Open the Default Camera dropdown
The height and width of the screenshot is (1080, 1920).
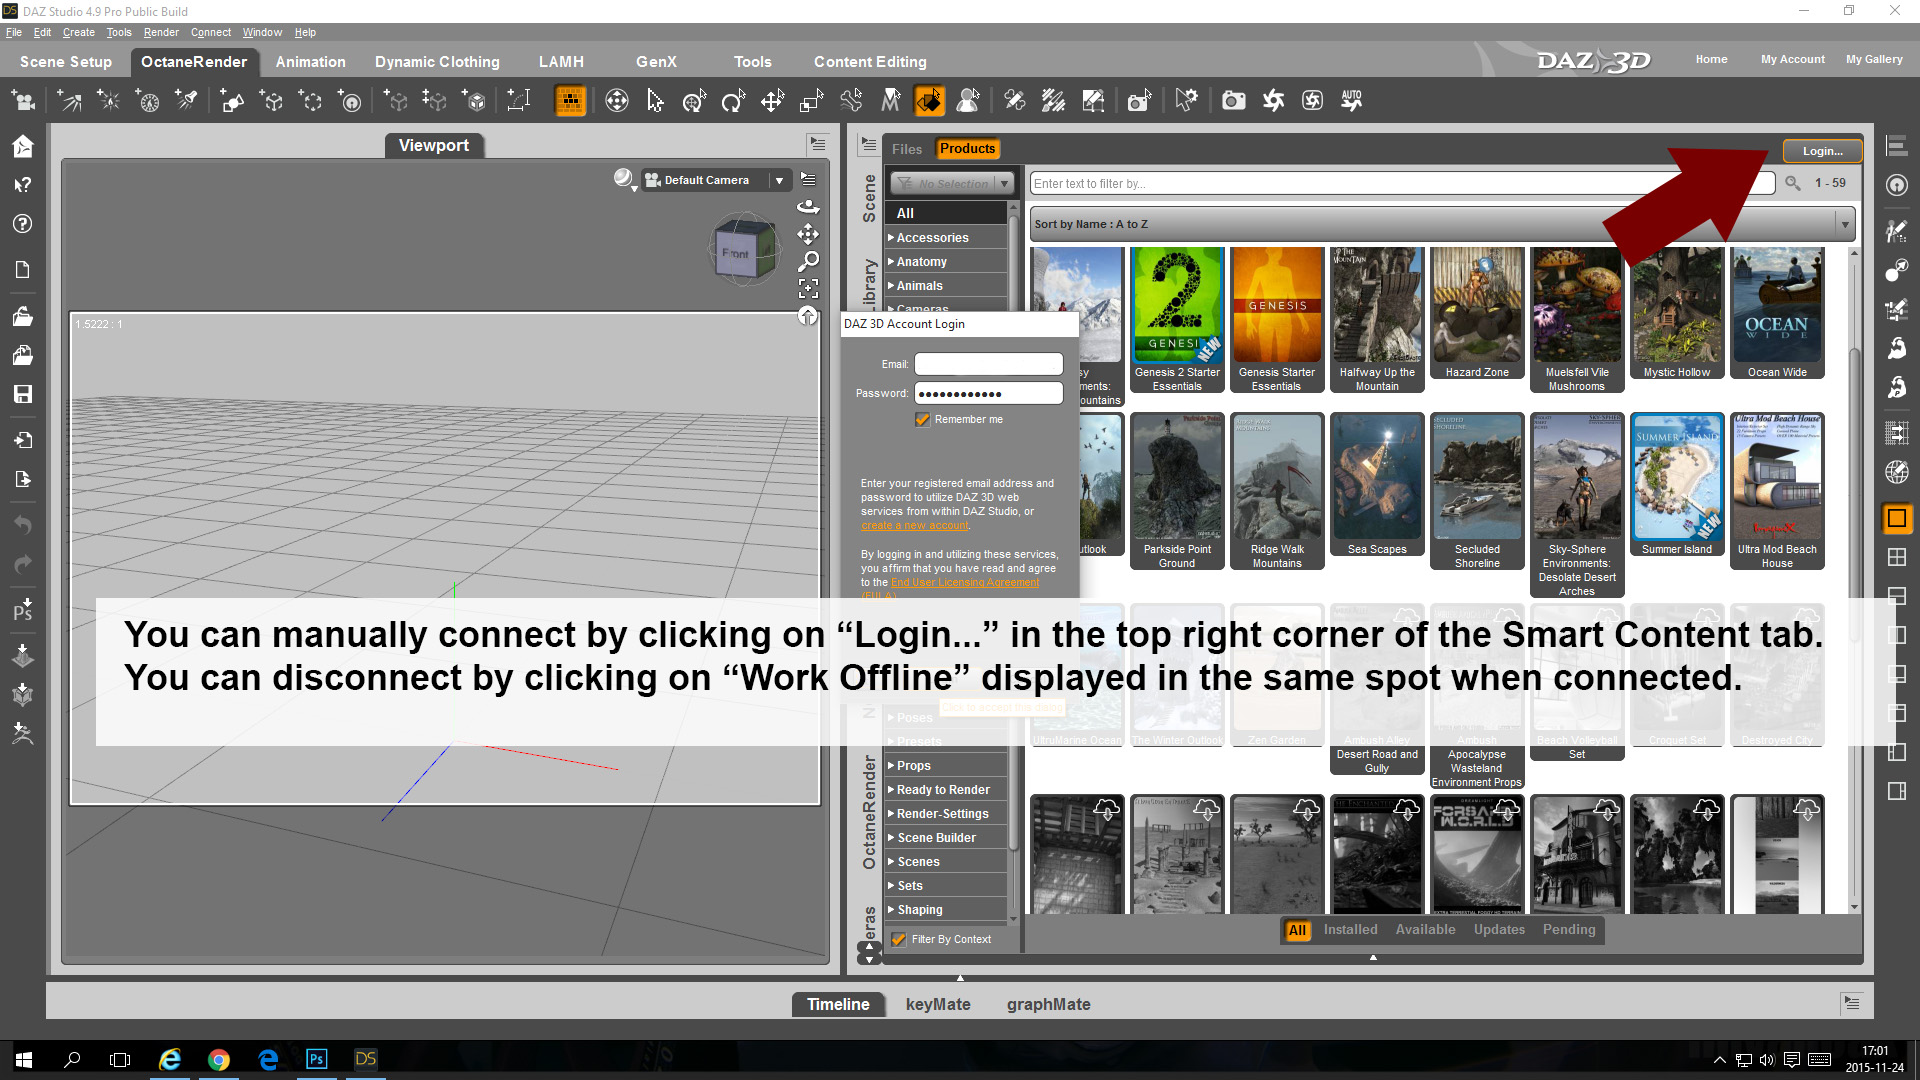(779, 180)
